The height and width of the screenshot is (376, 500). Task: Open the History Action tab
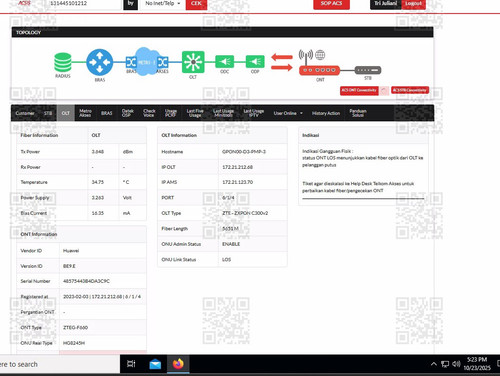tap(326, 113)
